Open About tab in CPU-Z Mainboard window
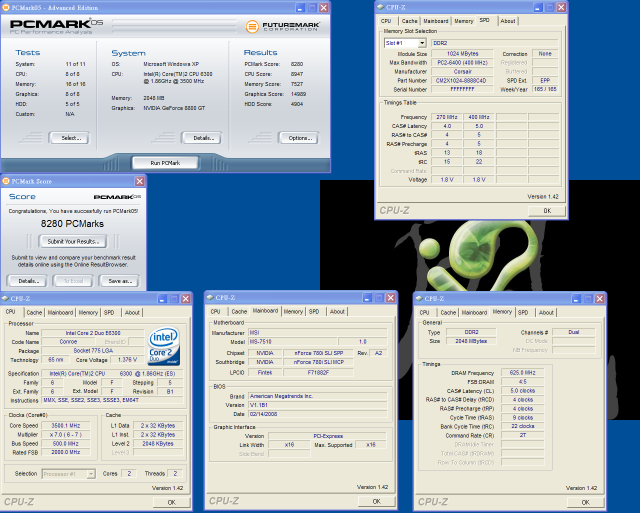Screen dimensions: 640x513 click(337, 312)
